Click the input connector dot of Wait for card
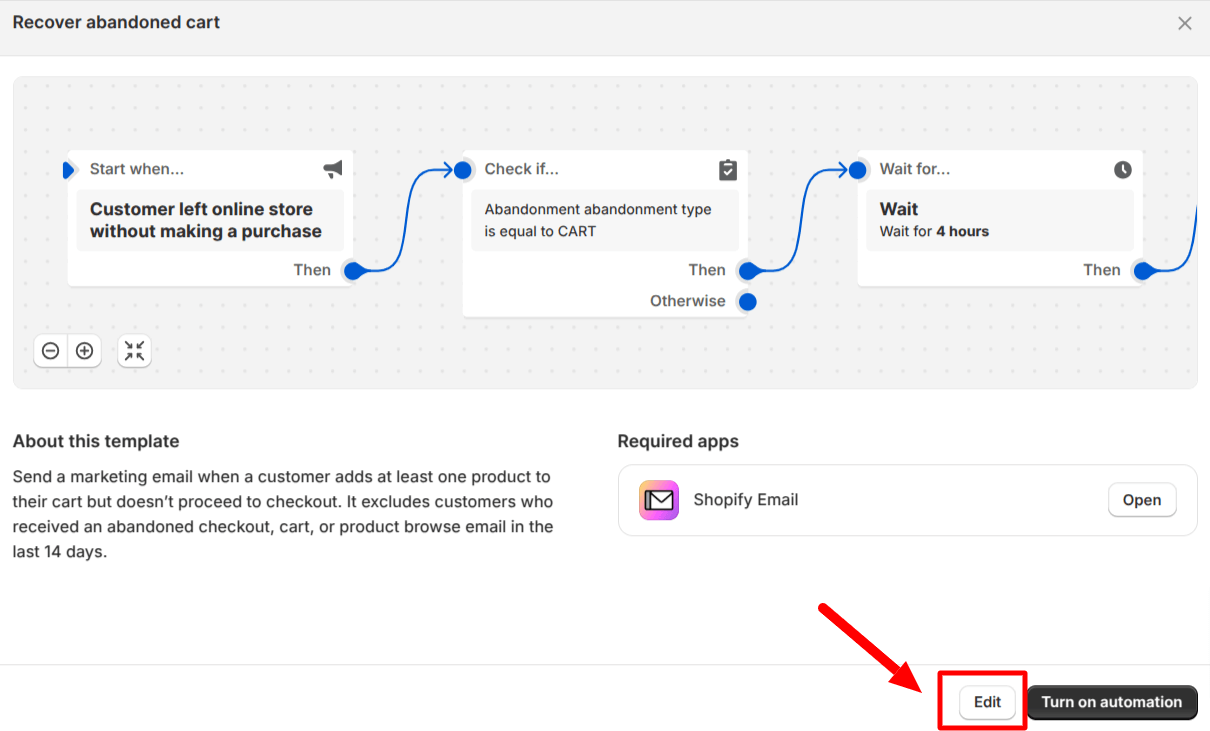1210x731 pixels. [857, 170]
